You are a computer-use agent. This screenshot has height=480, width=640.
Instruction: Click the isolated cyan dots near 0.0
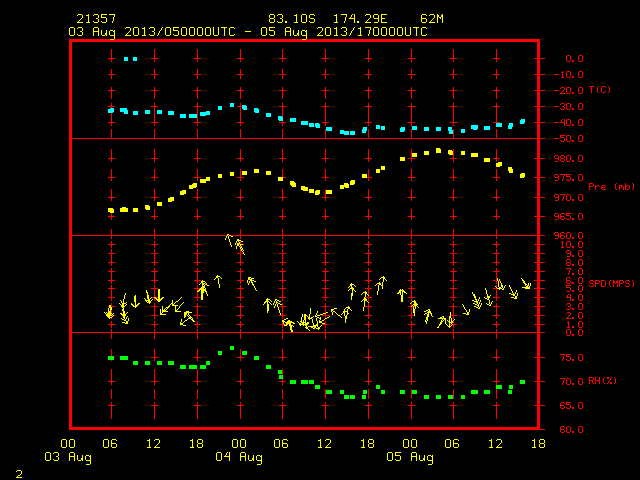pyautogui.click(x=130, y=59)
